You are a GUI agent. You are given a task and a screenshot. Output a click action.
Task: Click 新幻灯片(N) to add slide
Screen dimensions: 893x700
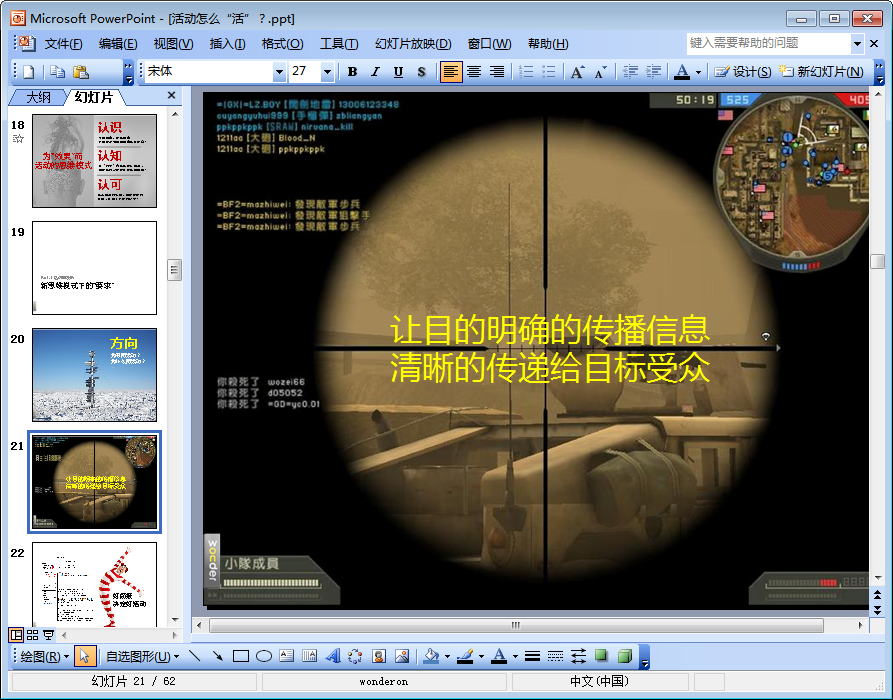pos(821,72)
